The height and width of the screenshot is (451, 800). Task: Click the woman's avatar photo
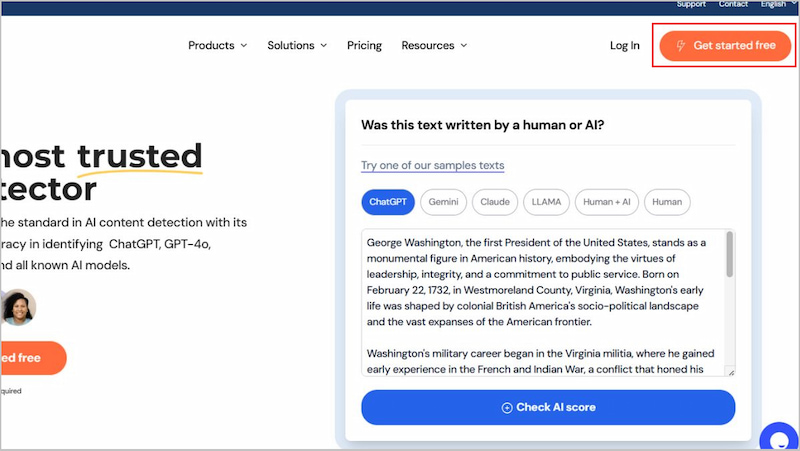(x=19, y=307)
